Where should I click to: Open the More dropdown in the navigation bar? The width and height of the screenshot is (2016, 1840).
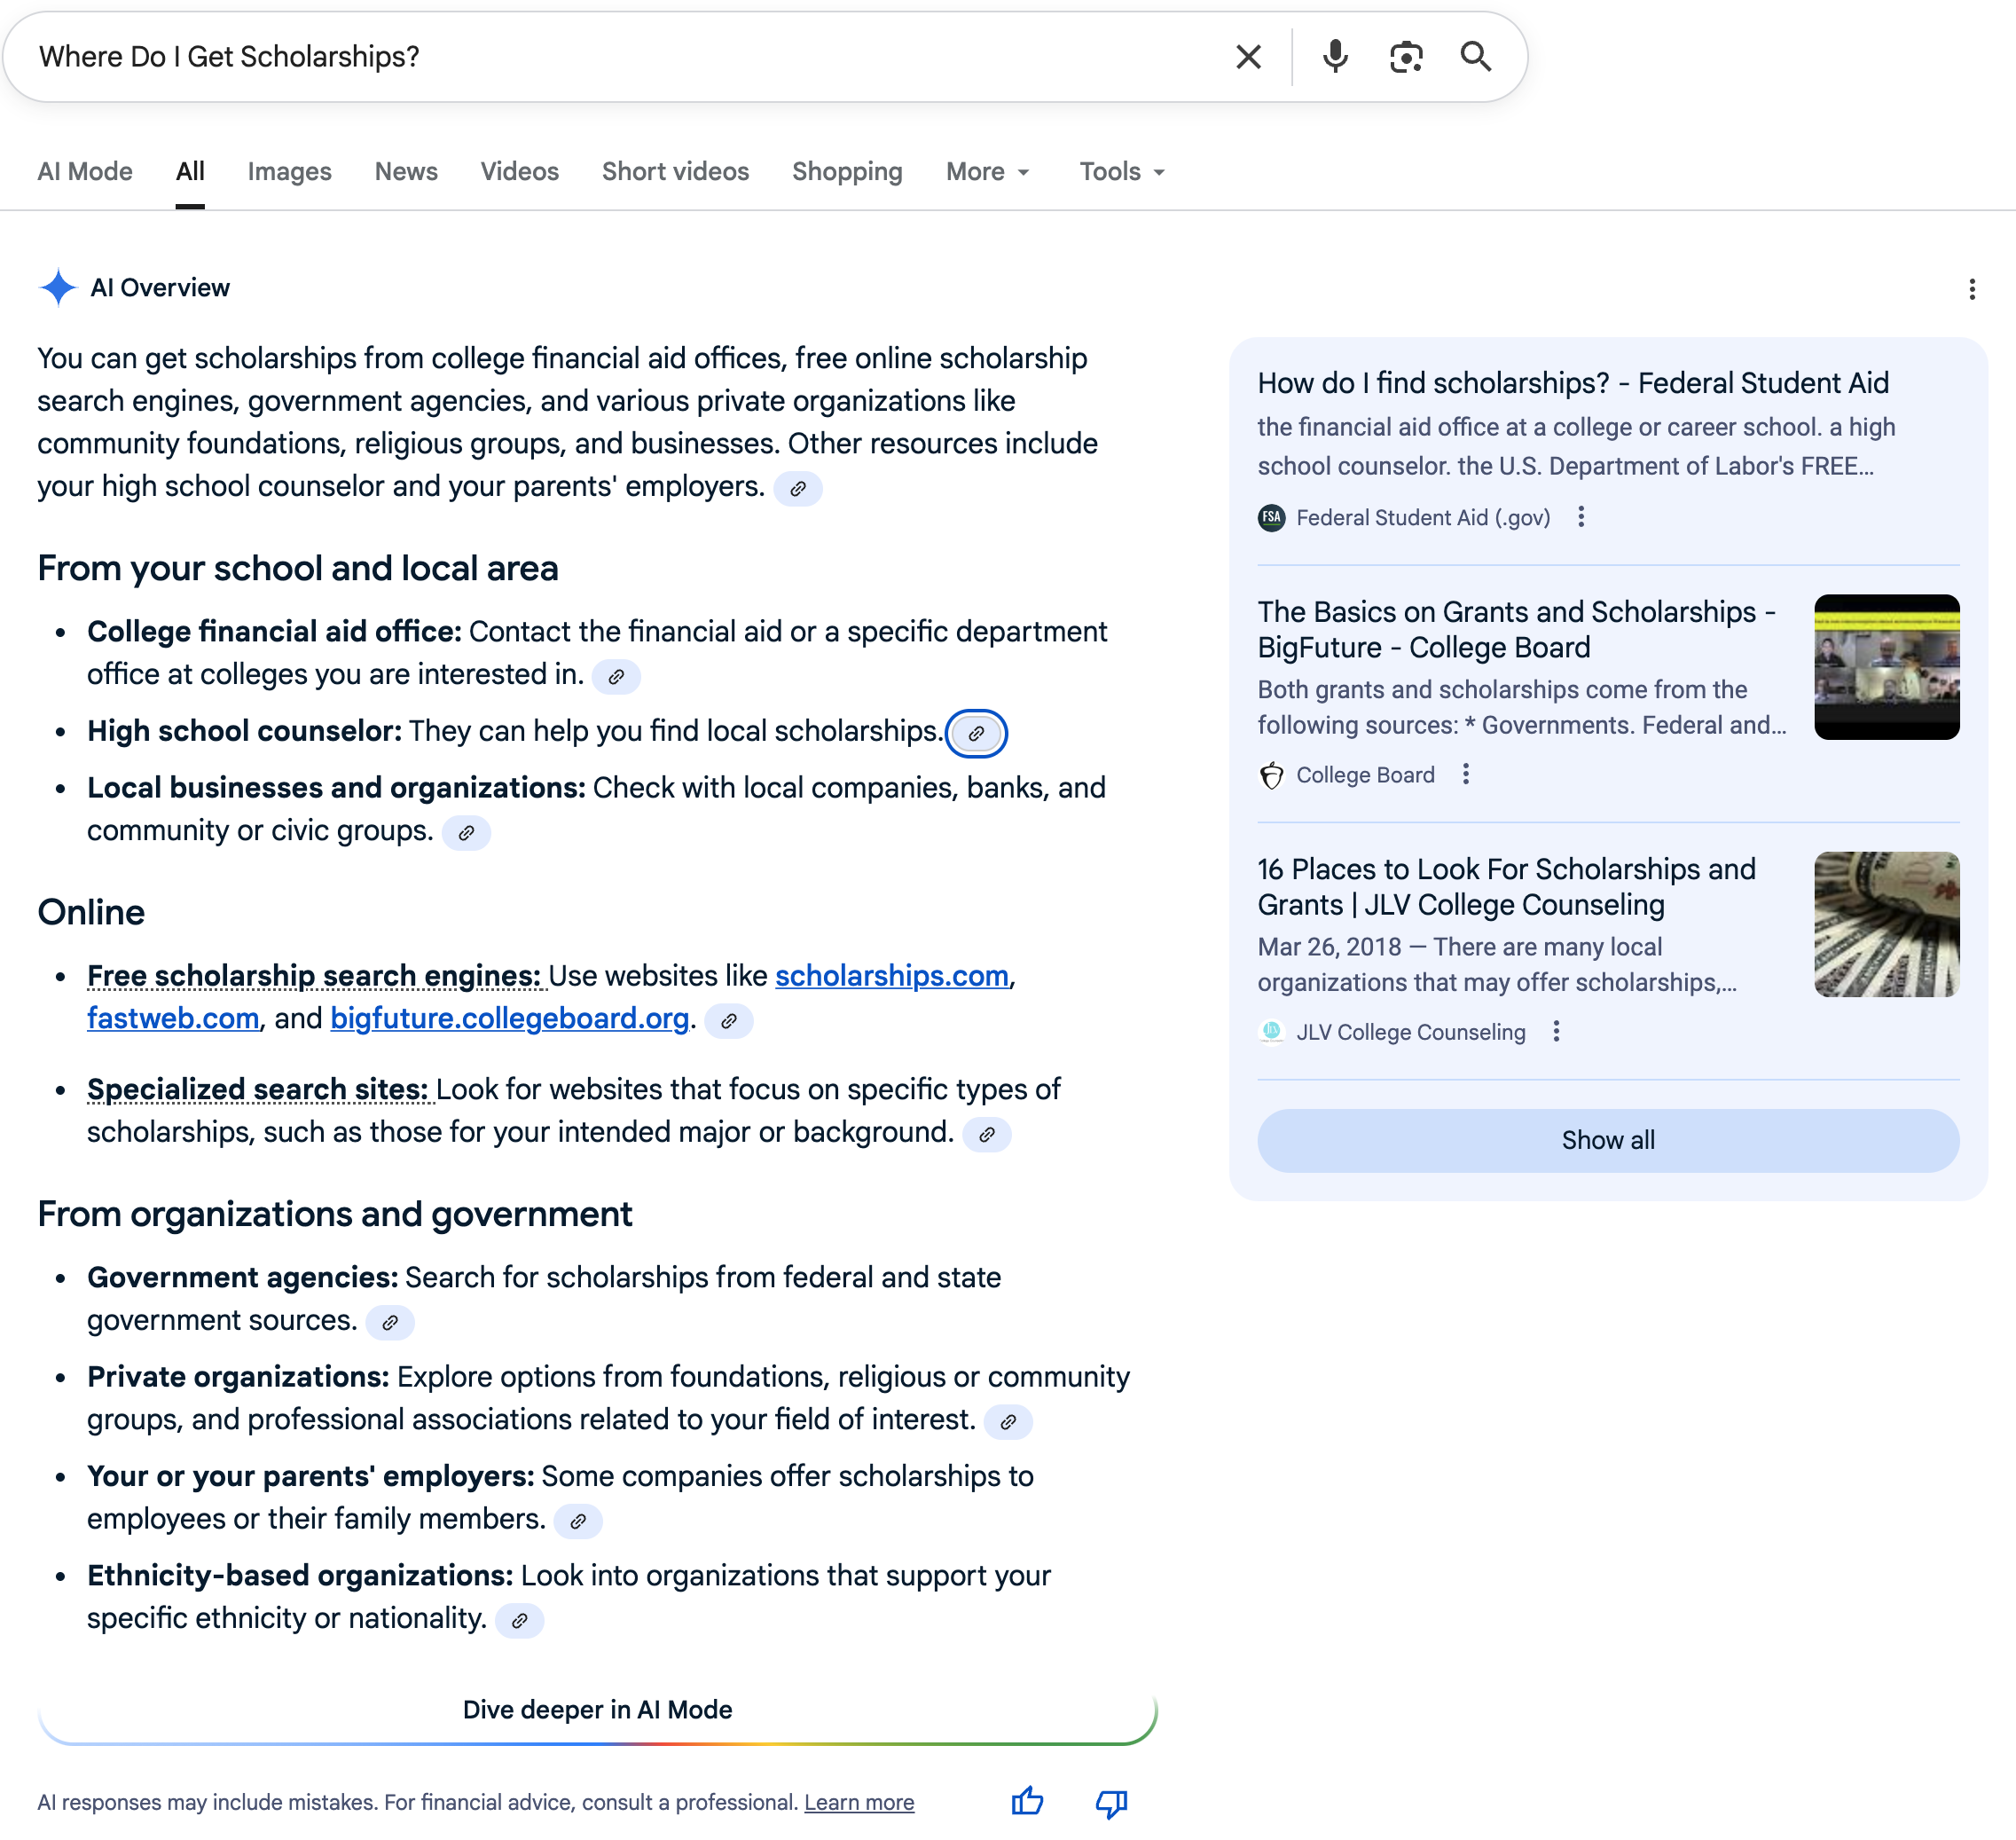coord(986,171)
